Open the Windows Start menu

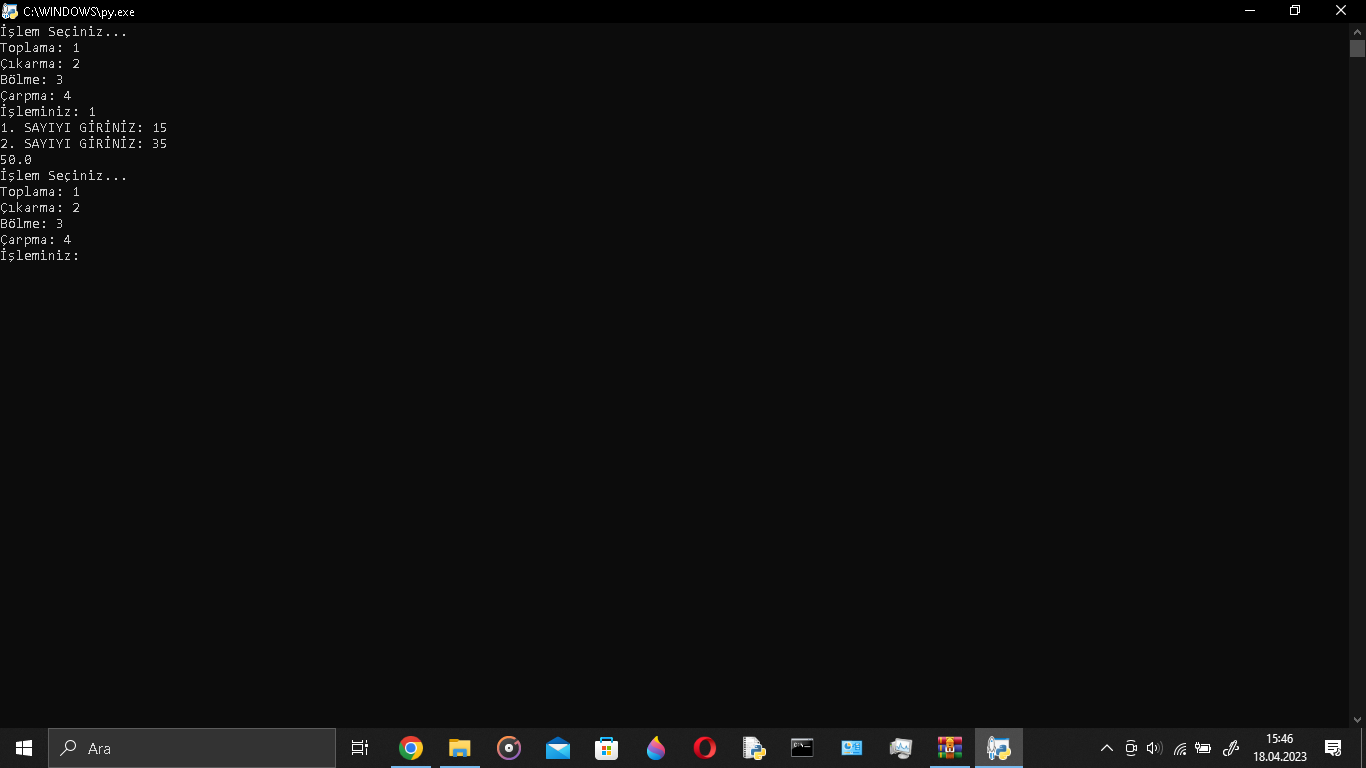[x=24, y=748]
